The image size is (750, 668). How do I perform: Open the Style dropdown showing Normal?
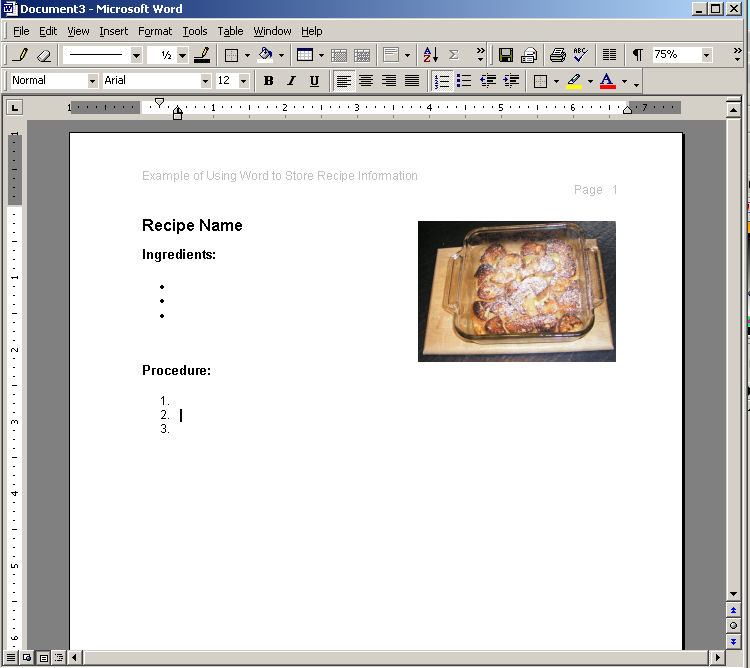[93, 81]
